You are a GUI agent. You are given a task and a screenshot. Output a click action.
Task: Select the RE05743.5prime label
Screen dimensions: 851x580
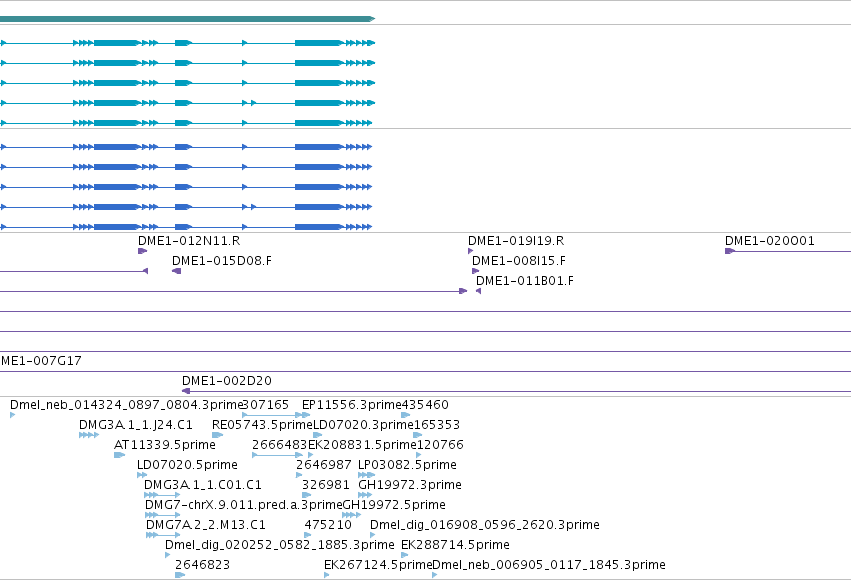tap(263, 425)
